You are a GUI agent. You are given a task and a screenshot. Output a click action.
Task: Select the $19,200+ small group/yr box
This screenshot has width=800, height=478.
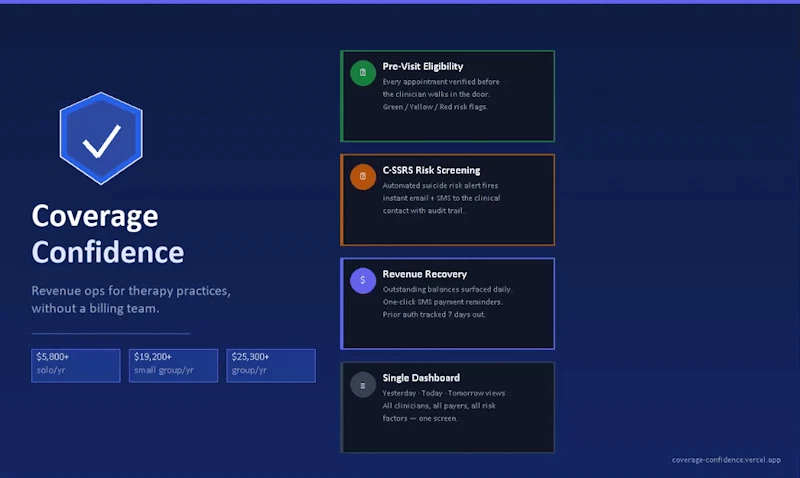pyautogui.click(x=173, y=365)
